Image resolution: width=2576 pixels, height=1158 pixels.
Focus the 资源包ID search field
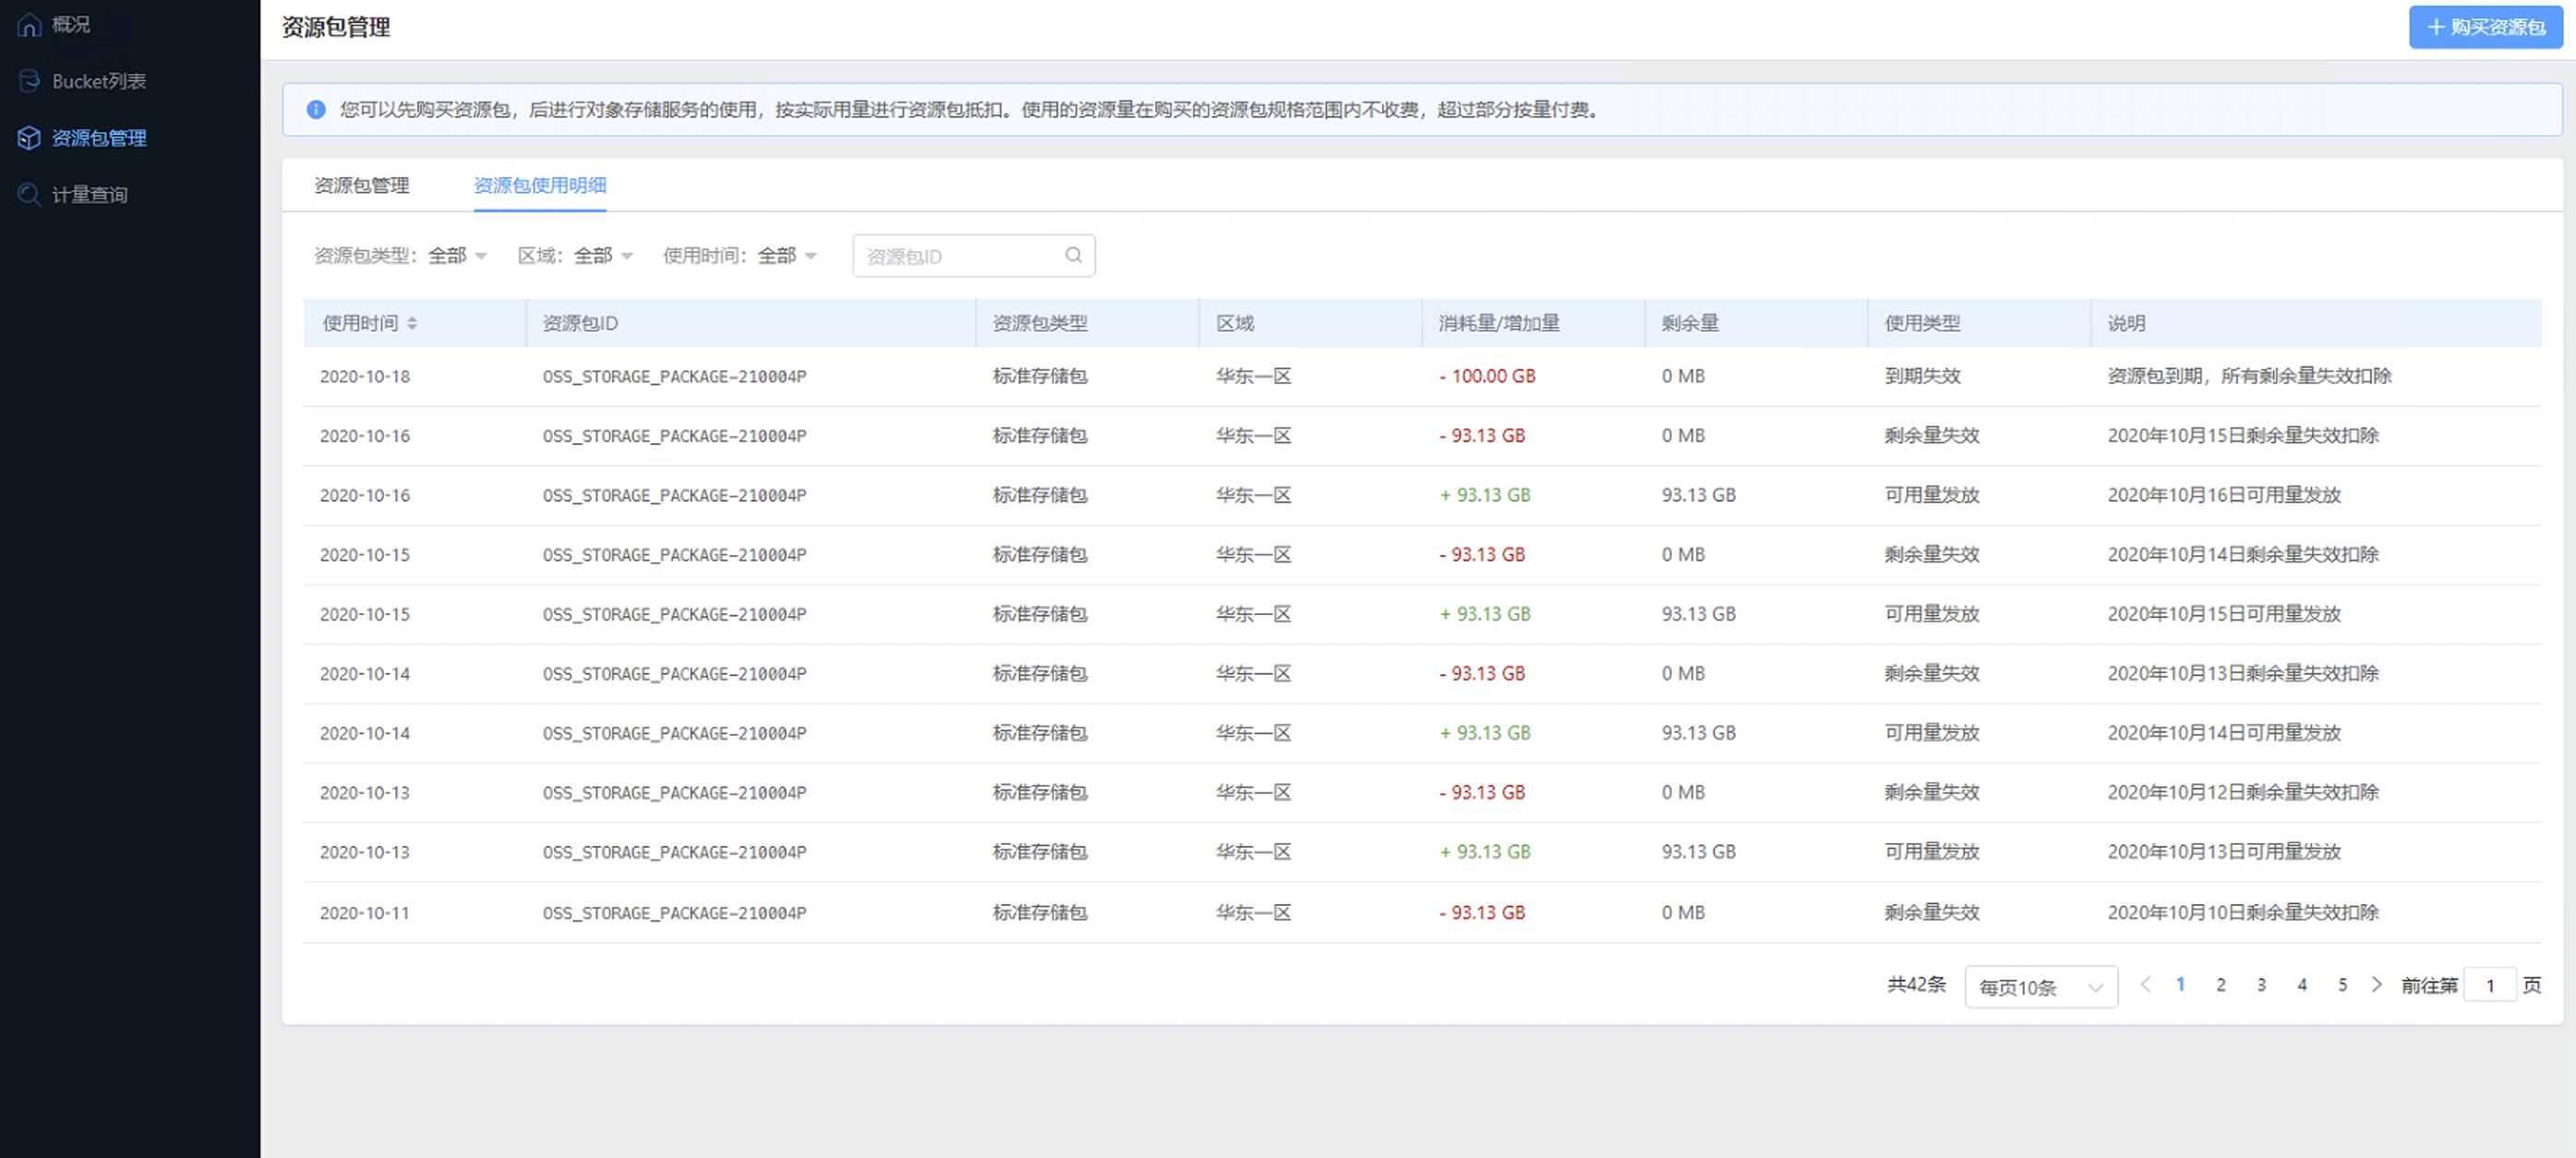point(973,255)
